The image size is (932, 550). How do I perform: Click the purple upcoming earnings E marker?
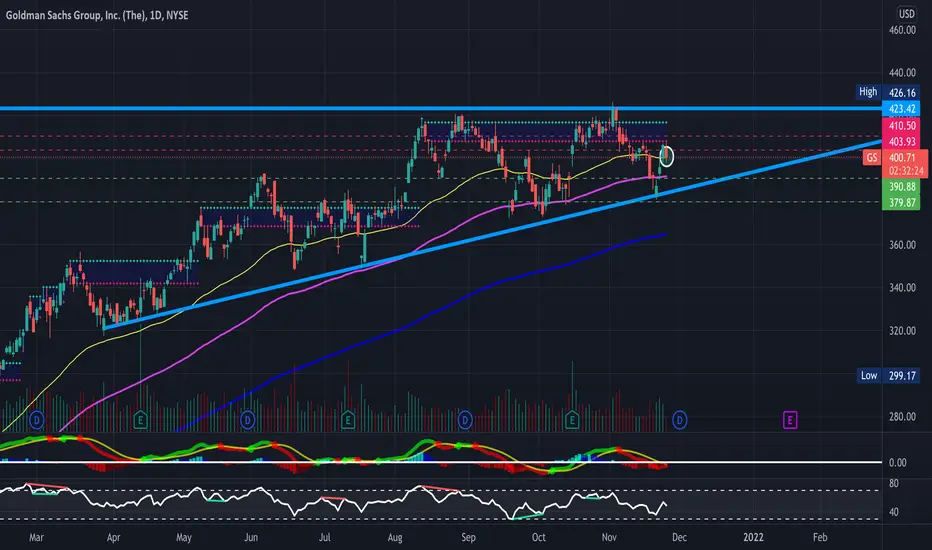click(x=790, y=420)
